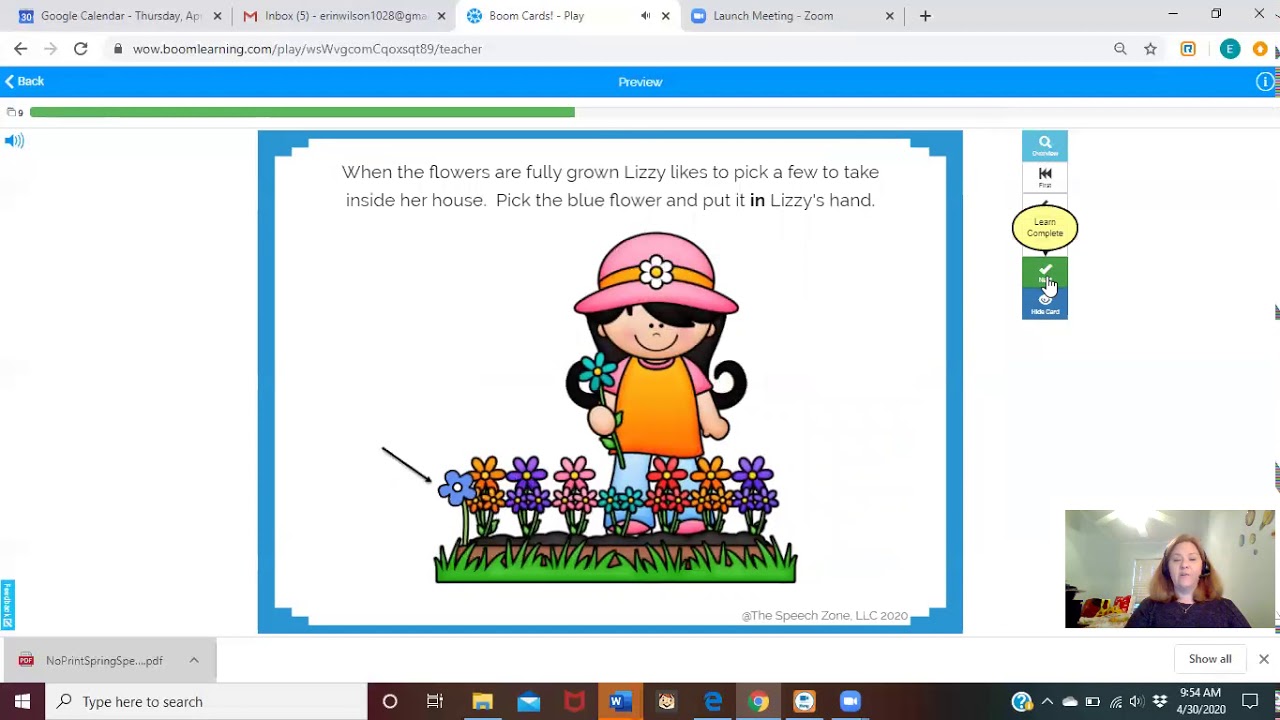Click Show all downloads
Viewport: 1280px width, 720px height.
[x=1210, y=659]
